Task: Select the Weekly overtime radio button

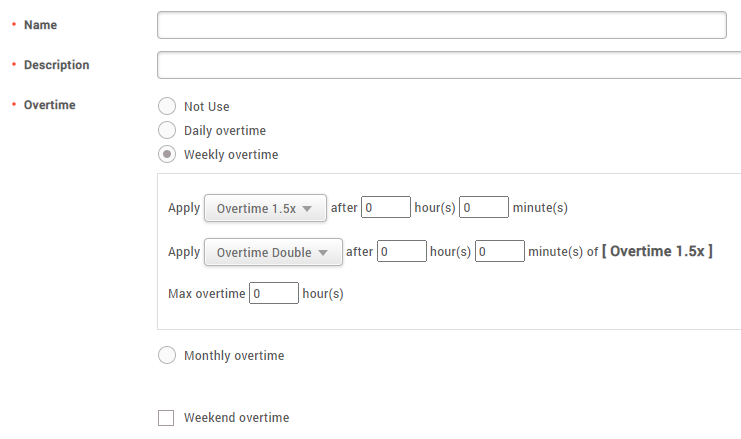Action: click(167, 155)
